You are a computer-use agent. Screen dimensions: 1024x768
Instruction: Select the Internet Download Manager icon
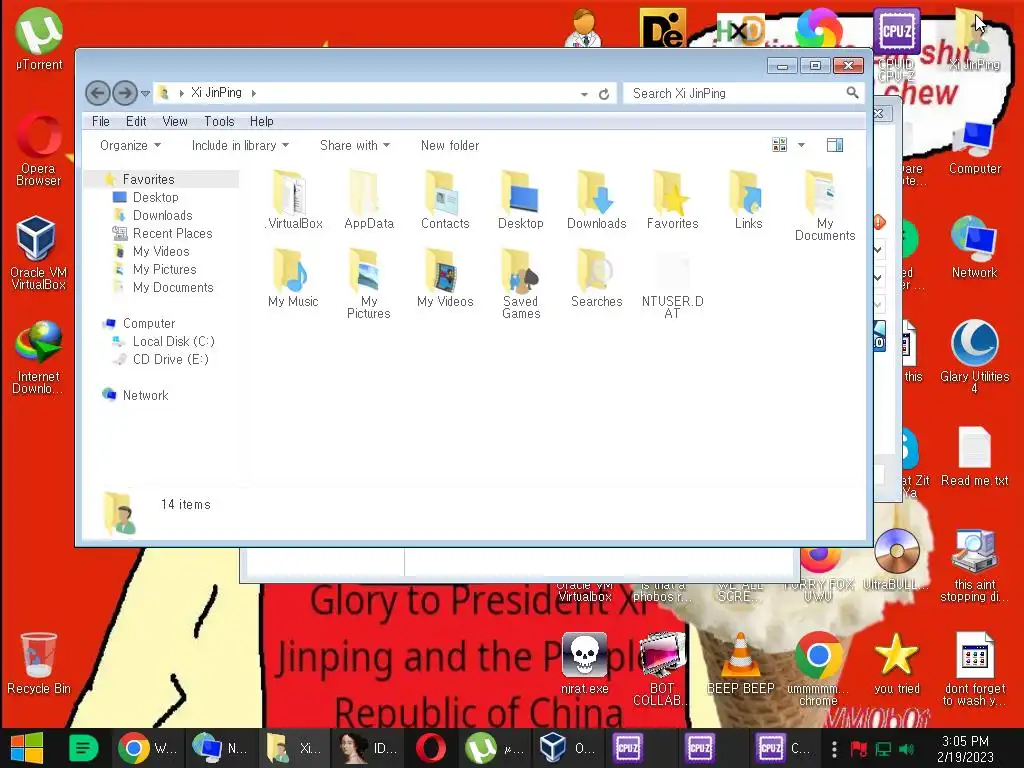click(x=39, y=357)
